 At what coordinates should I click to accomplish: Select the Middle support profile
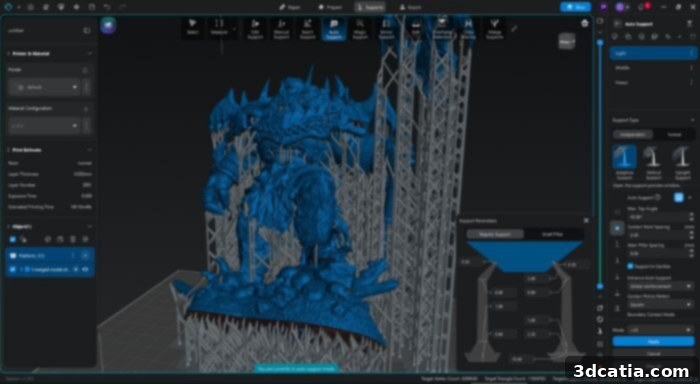(x=653, y=68)
